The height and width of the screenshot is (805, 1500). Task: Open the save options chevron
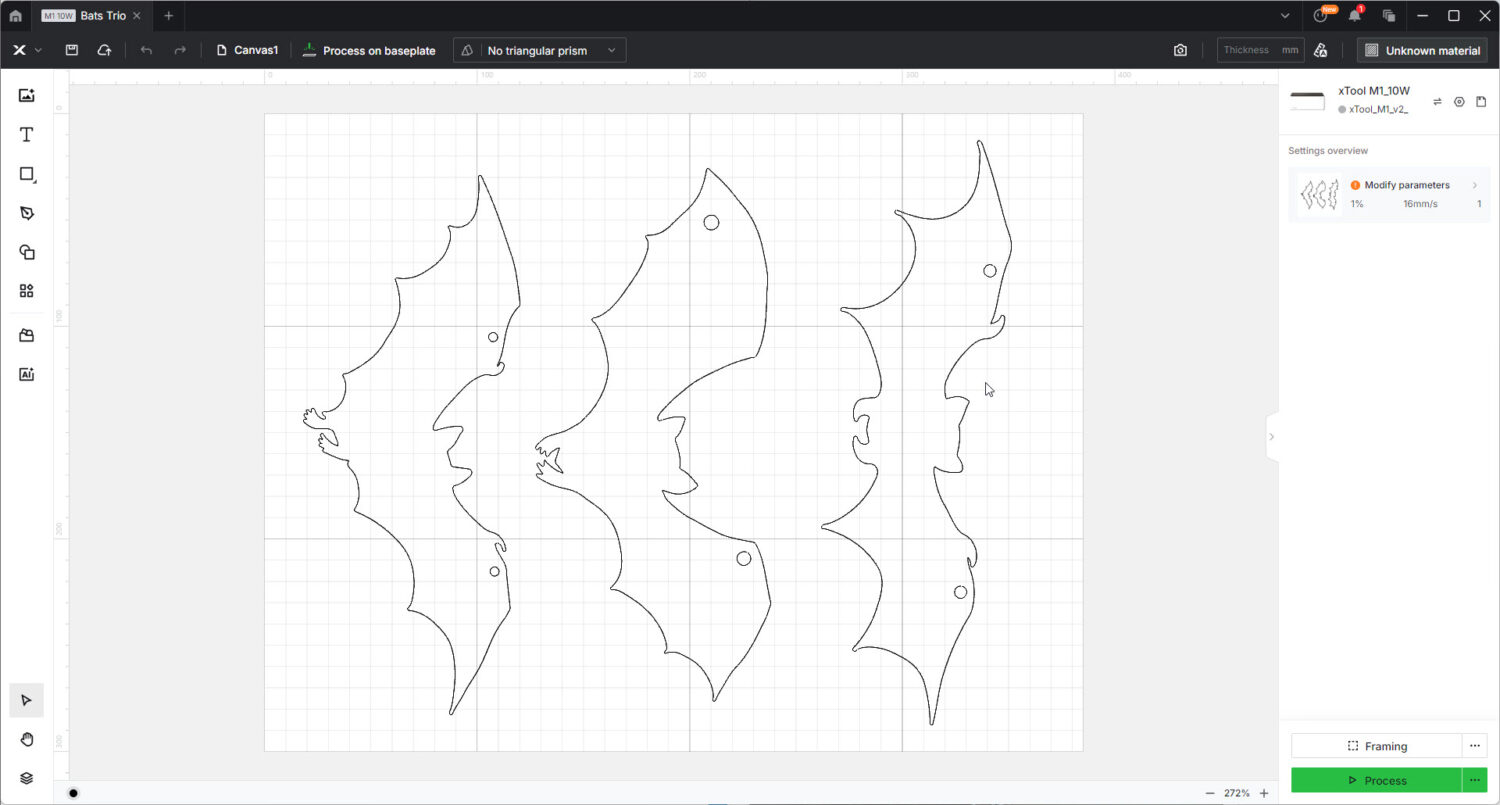tap(39, 49)
